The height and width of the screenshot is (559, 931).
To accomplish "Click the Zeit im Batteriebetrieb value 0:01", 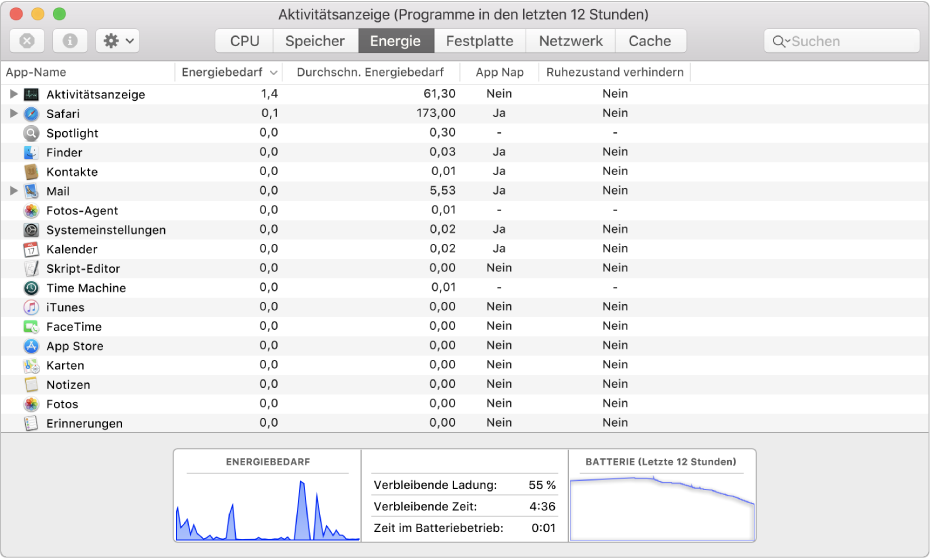I will pos(543,528).
